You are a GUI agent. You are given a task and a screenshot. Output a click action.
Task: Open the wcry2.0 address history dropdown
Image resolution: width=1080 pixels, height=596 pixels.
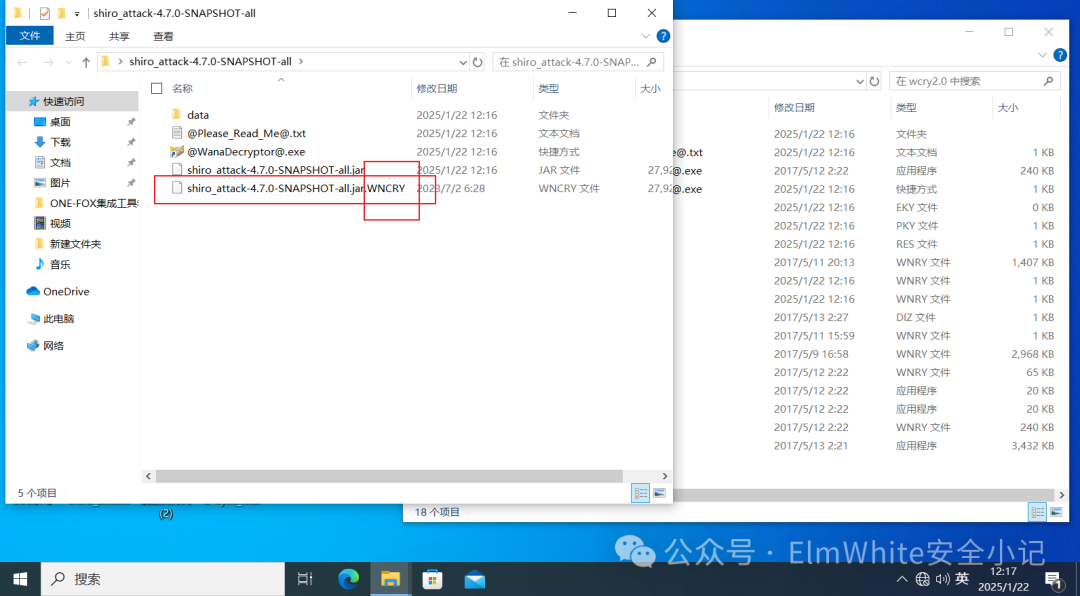pyautogui.click(x=860, y=81)
